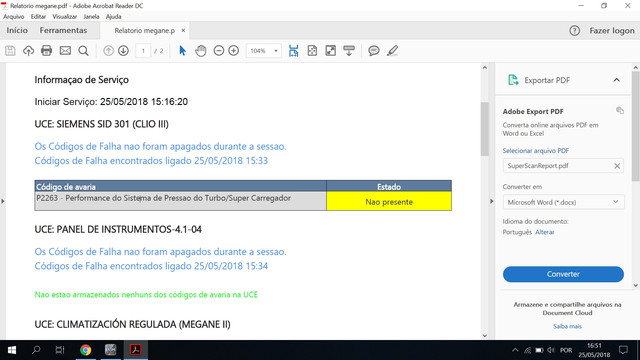Open the Windows Start menu

[12, 350]
